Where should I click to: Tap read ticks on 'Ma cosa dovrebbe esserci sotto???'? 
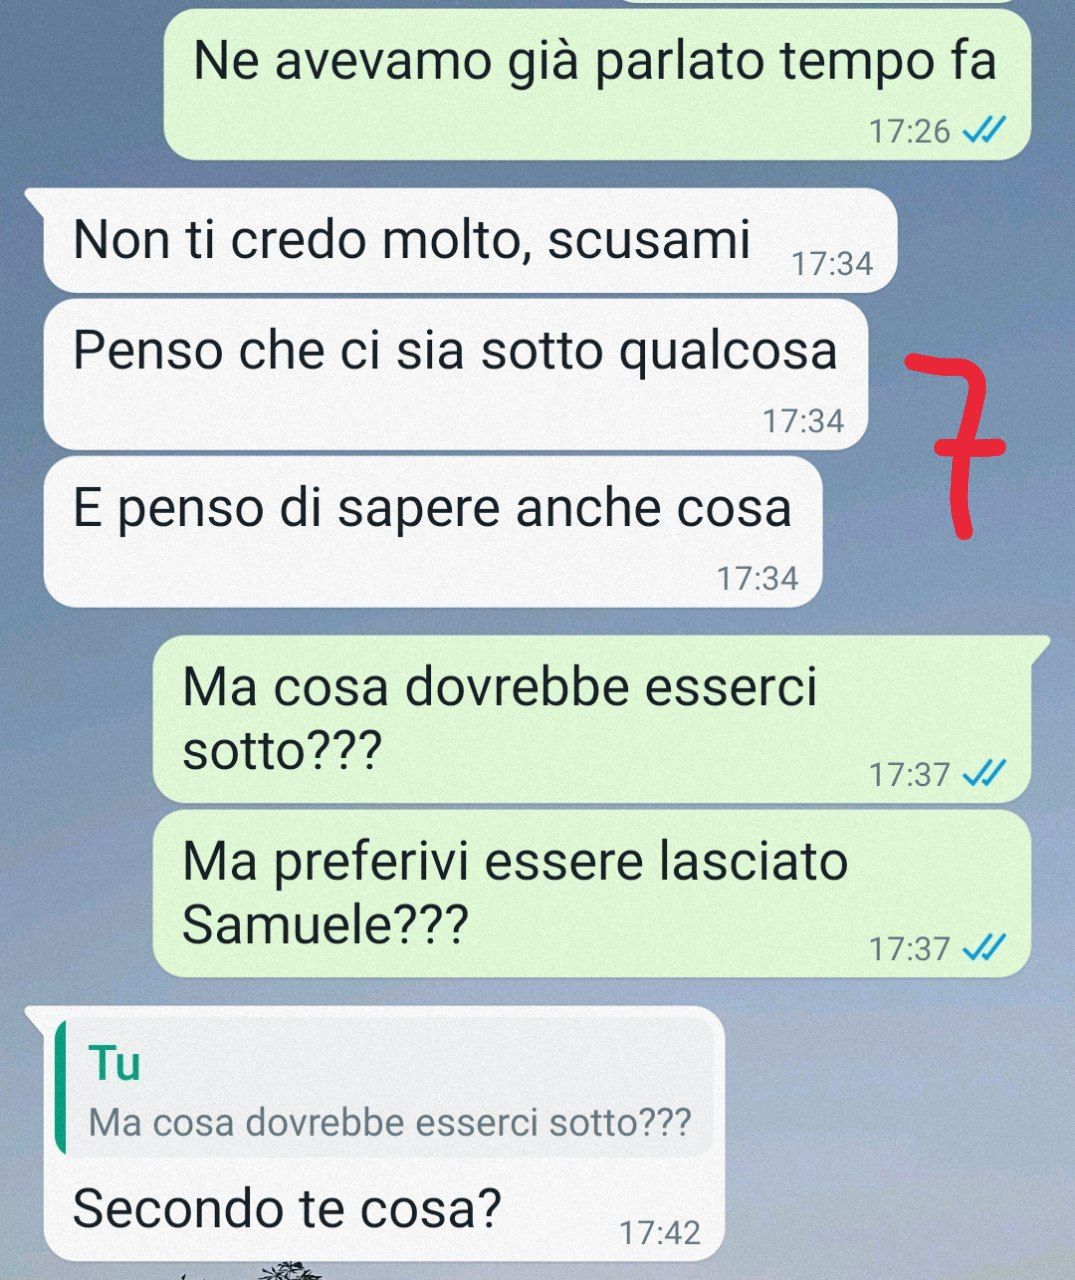click(981, 774)
